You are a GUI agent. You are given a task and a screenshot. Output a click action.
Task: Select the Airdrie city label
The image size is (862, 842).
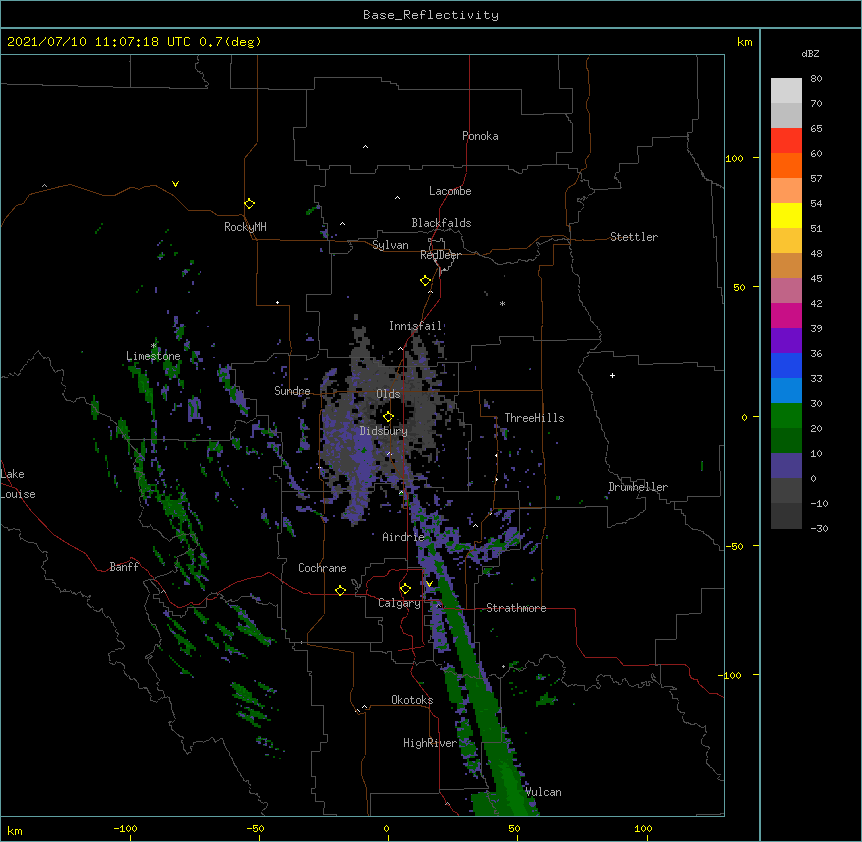(404, 537)
